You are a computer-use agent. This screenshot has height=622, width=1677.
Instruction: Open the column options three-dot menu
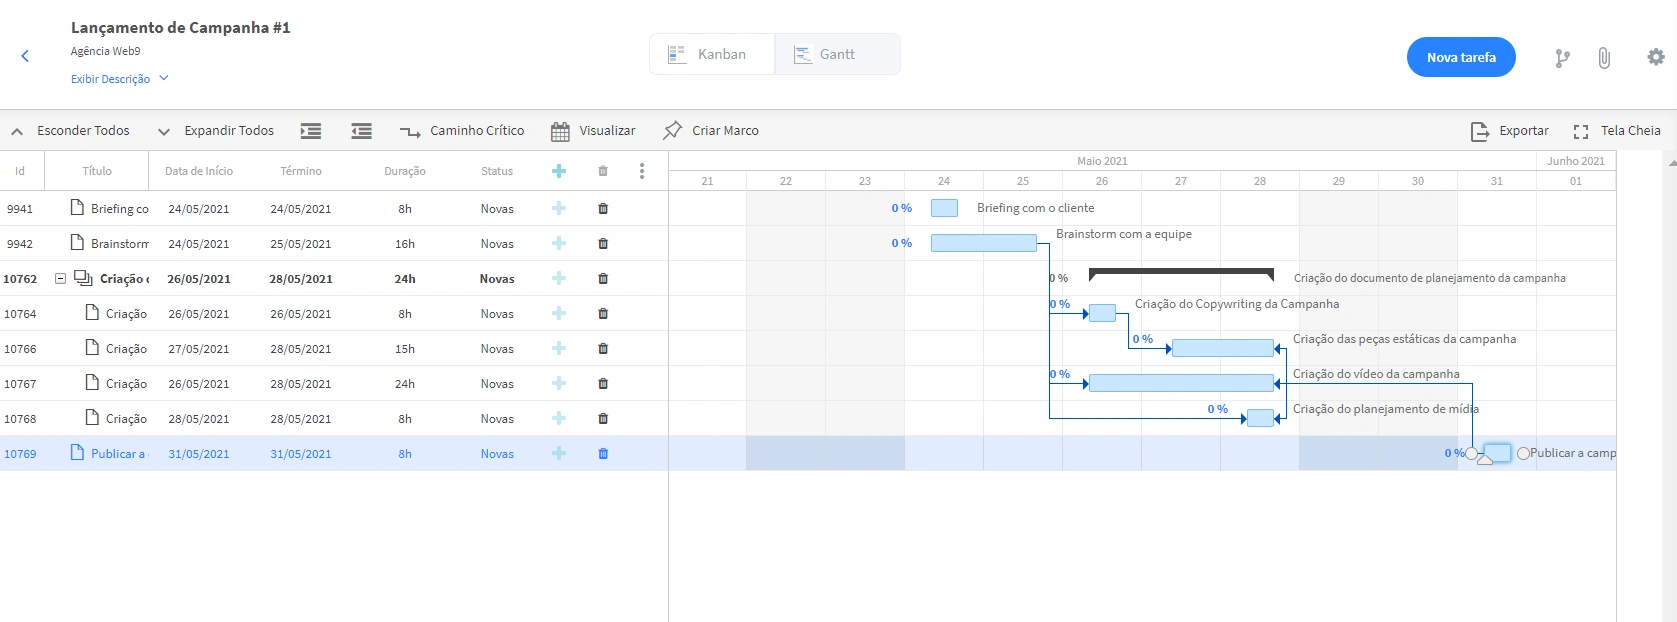point(642,171)
